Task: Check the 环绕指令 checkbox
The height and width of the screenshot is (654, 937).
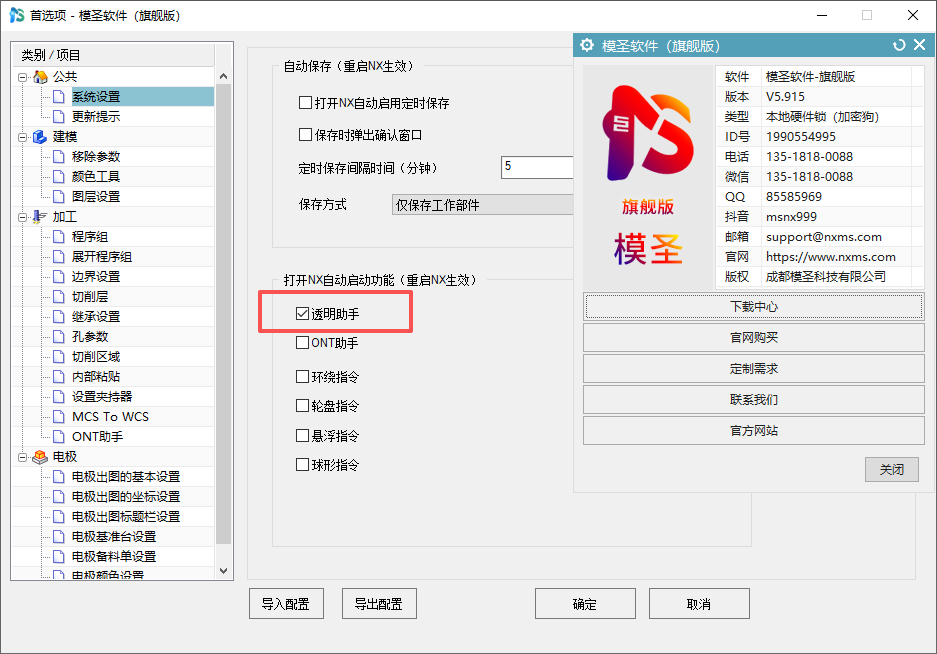Action: (302, 377)
